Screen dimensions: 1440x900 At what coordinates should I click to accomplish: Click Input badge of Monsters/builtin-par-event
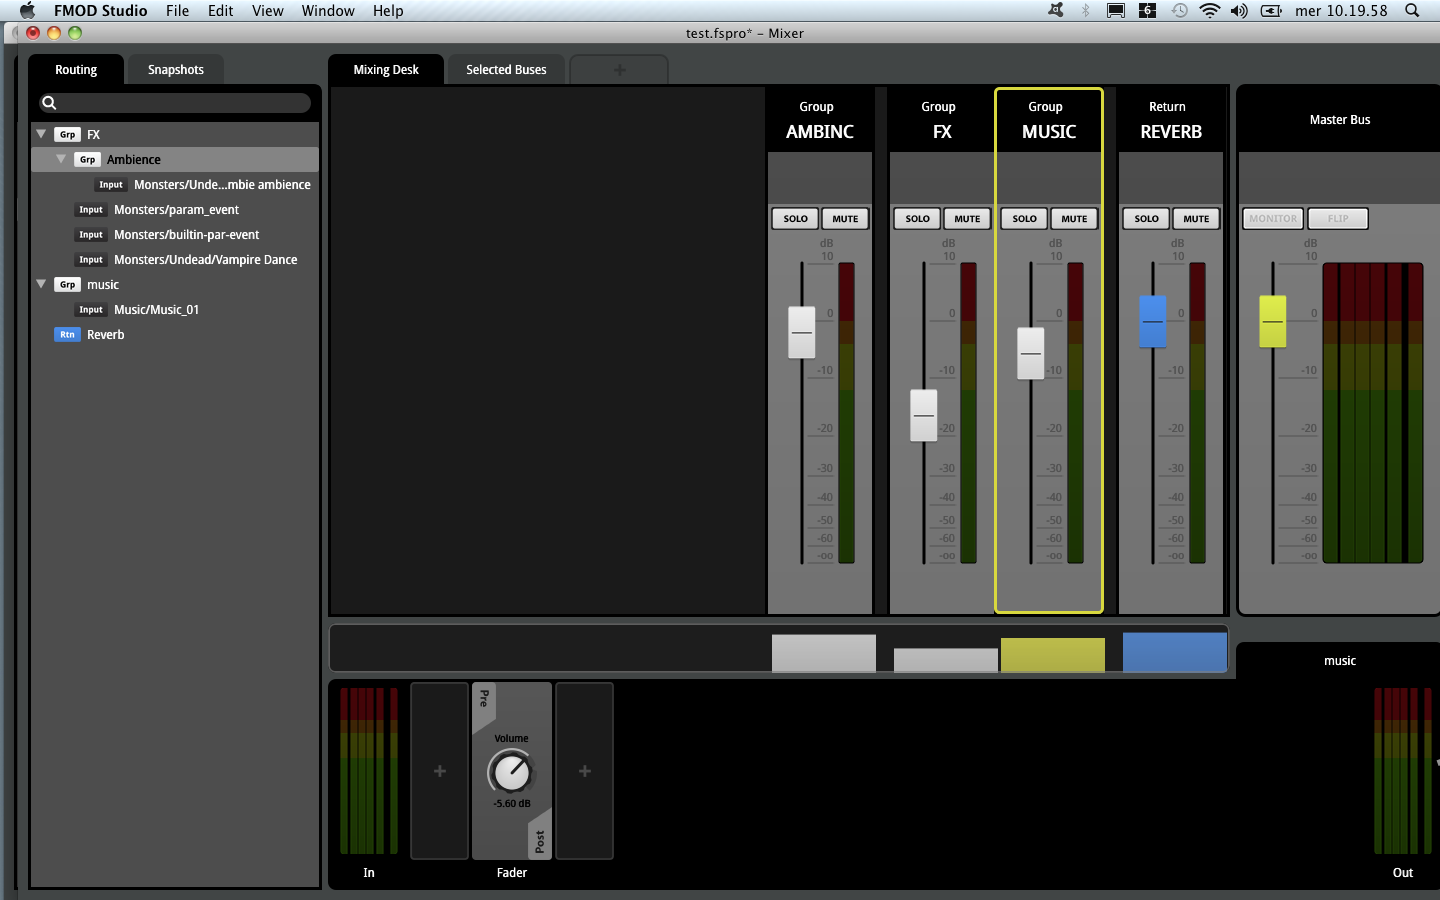pos(91,234)
